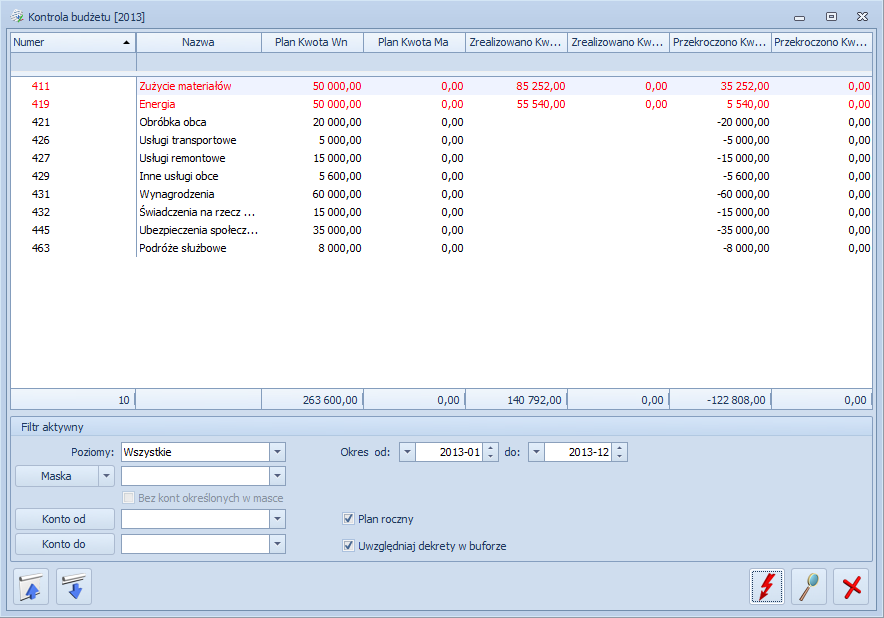884x618 pixels.
Task: Click the Okres do field 2013-12
Action: pos(578,452)
